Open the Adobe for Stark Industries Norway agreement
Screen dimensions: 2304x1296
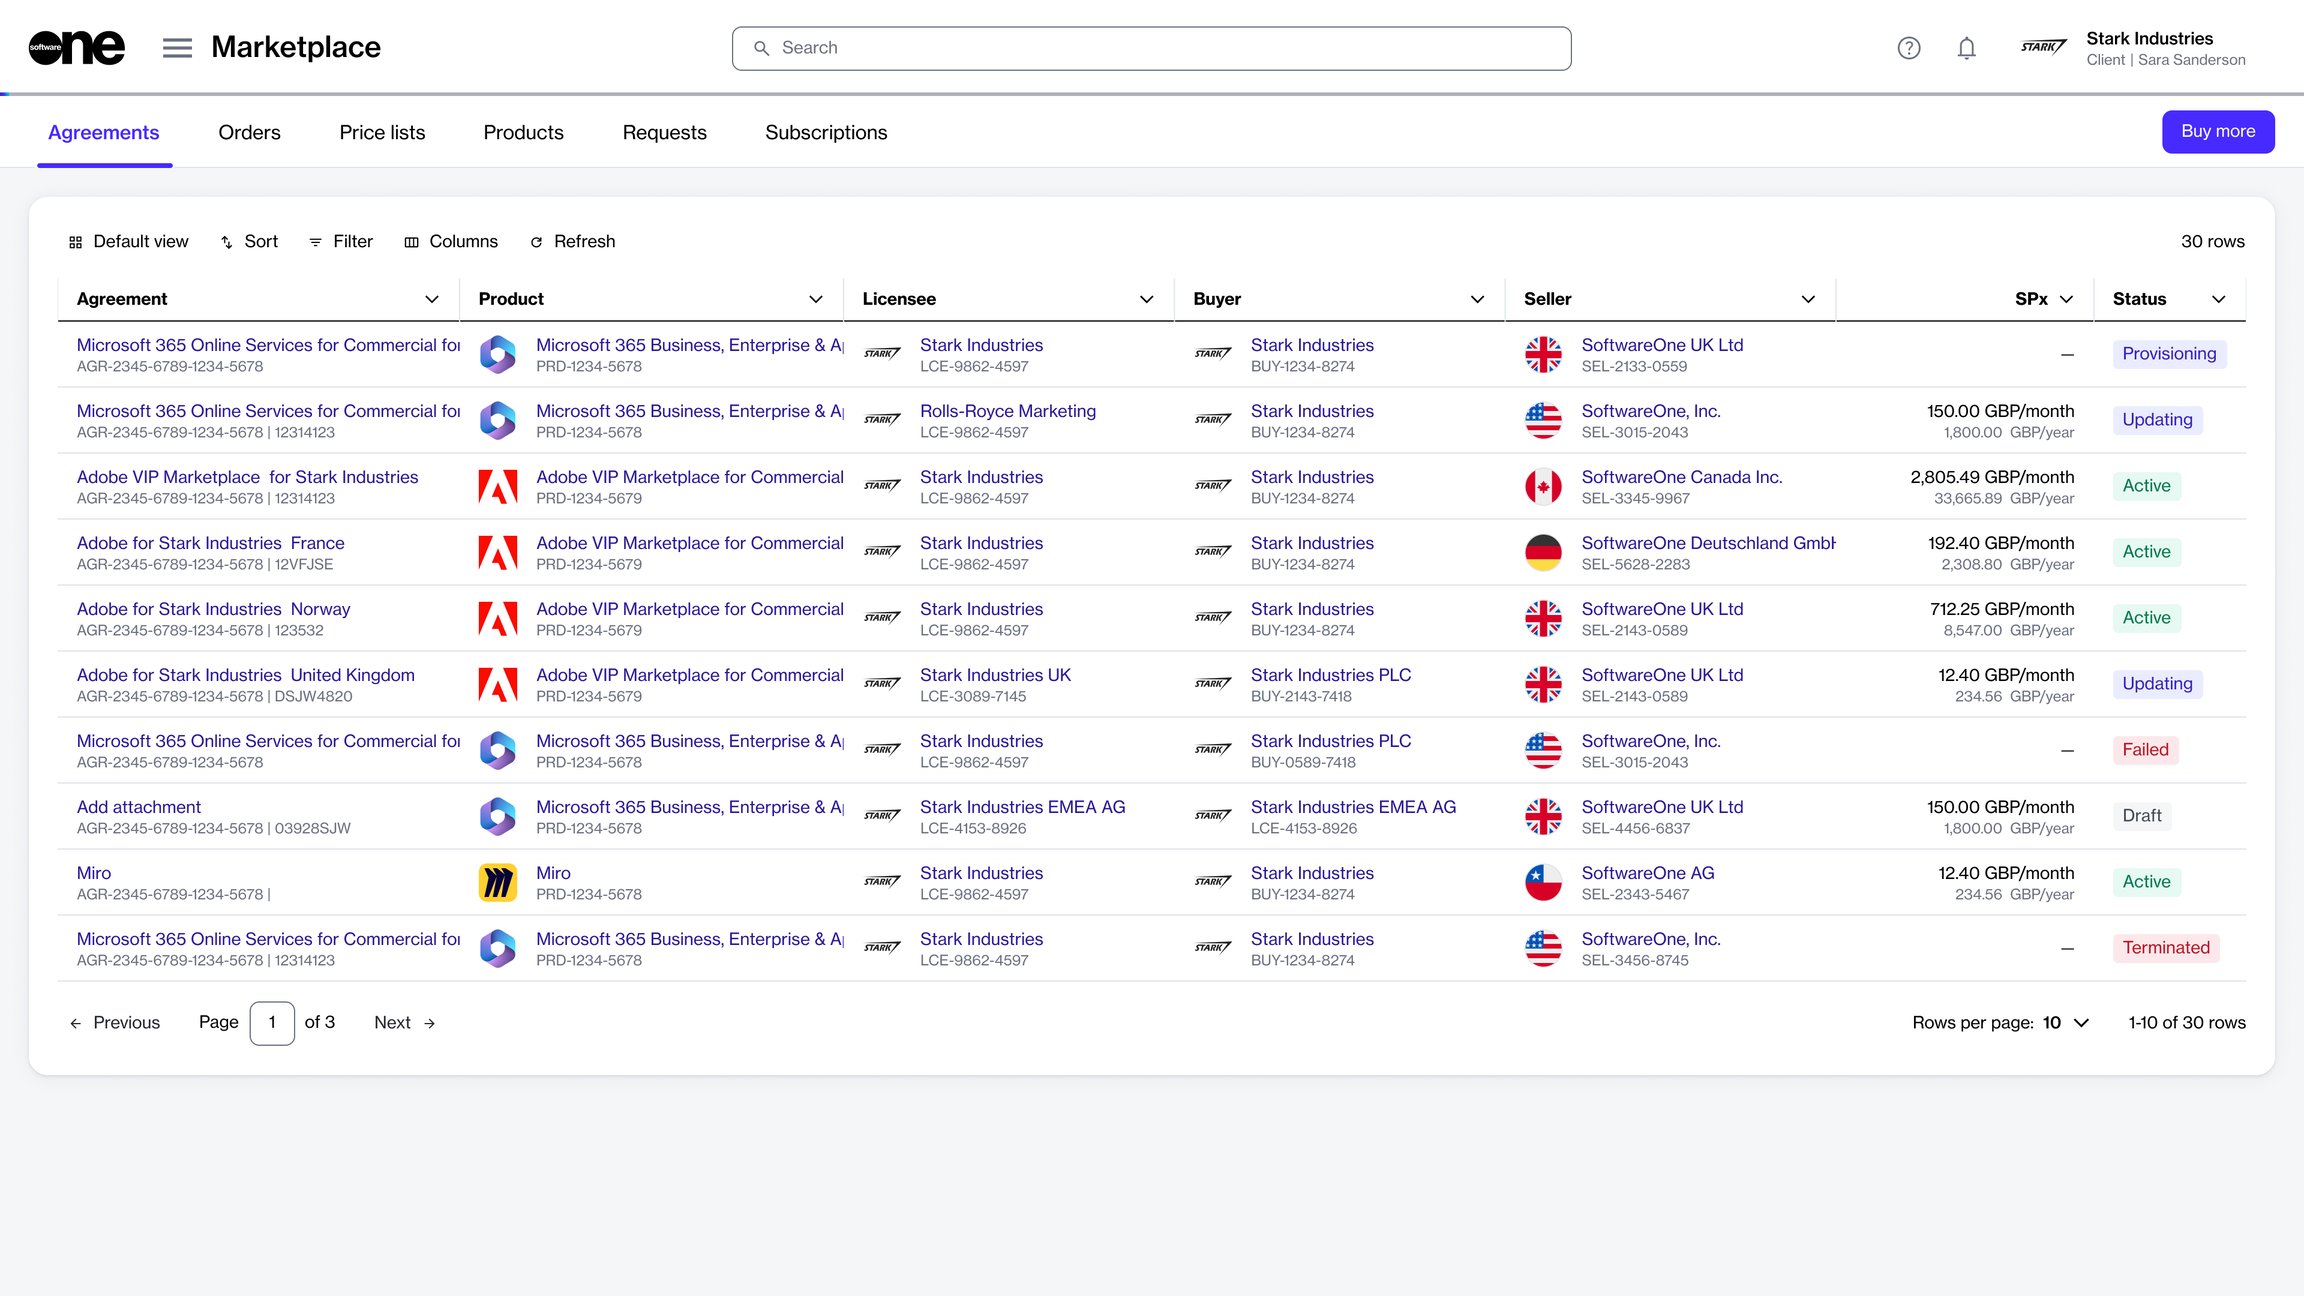213,609
